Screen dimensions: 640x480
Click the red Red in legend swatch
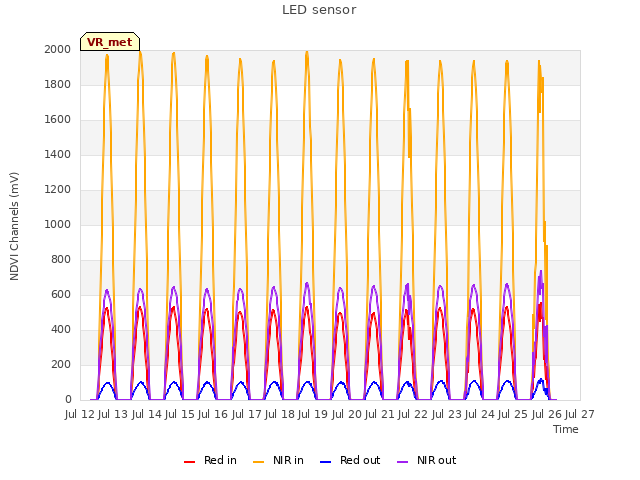pos(189,462)
